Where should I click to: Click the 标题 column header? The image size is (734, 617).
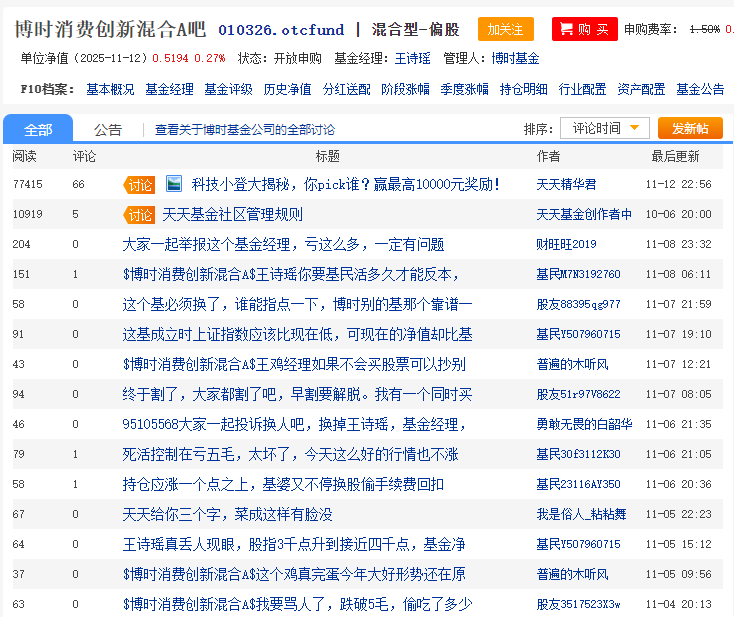pos(327,156)
